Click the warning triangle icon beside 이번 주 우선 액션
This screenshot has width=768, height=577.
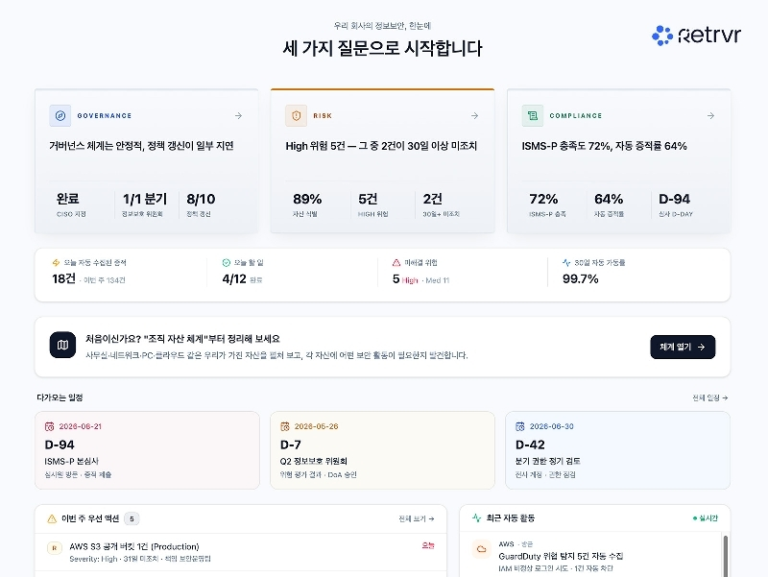point(51,519)
